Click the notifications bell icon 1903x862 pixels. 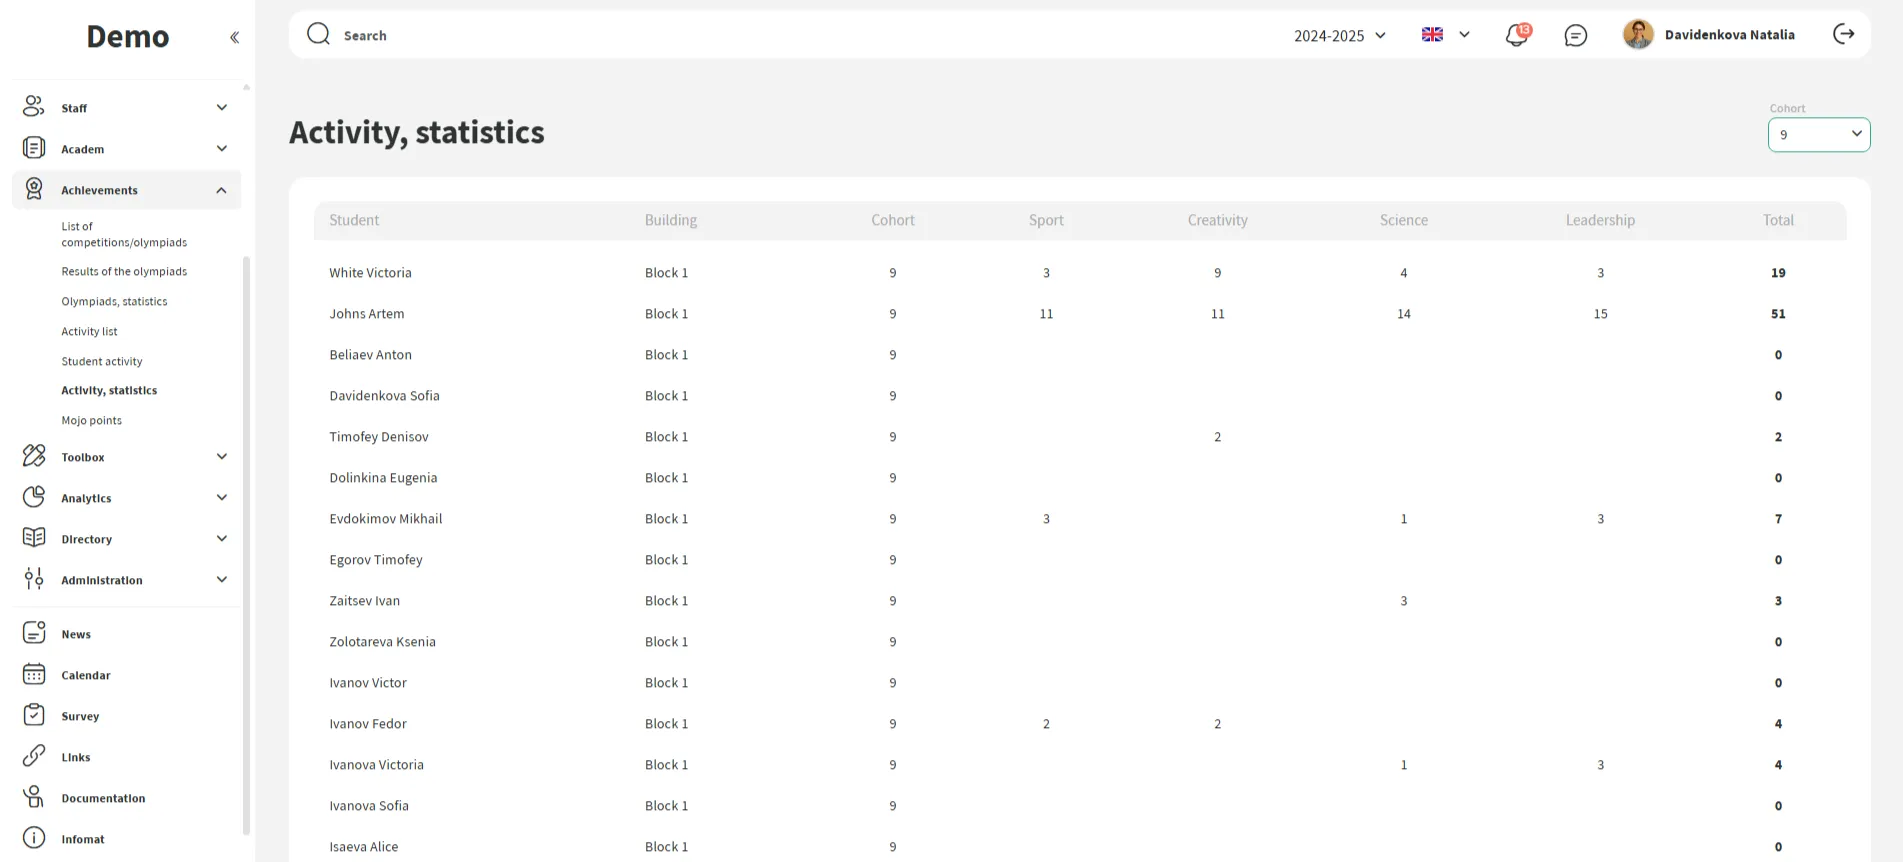pos(1516,35)
